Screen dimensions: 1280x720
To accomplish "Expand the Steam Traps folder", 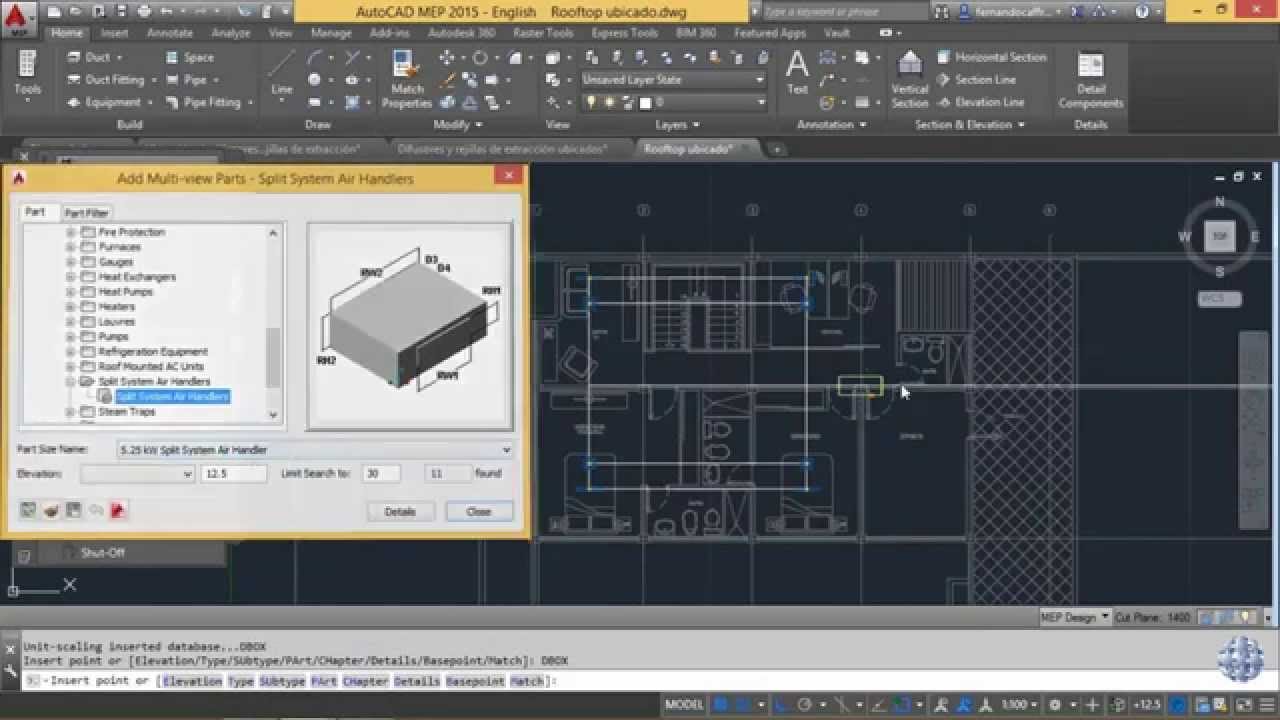I will pyautogui.click(x=71, y=412).
